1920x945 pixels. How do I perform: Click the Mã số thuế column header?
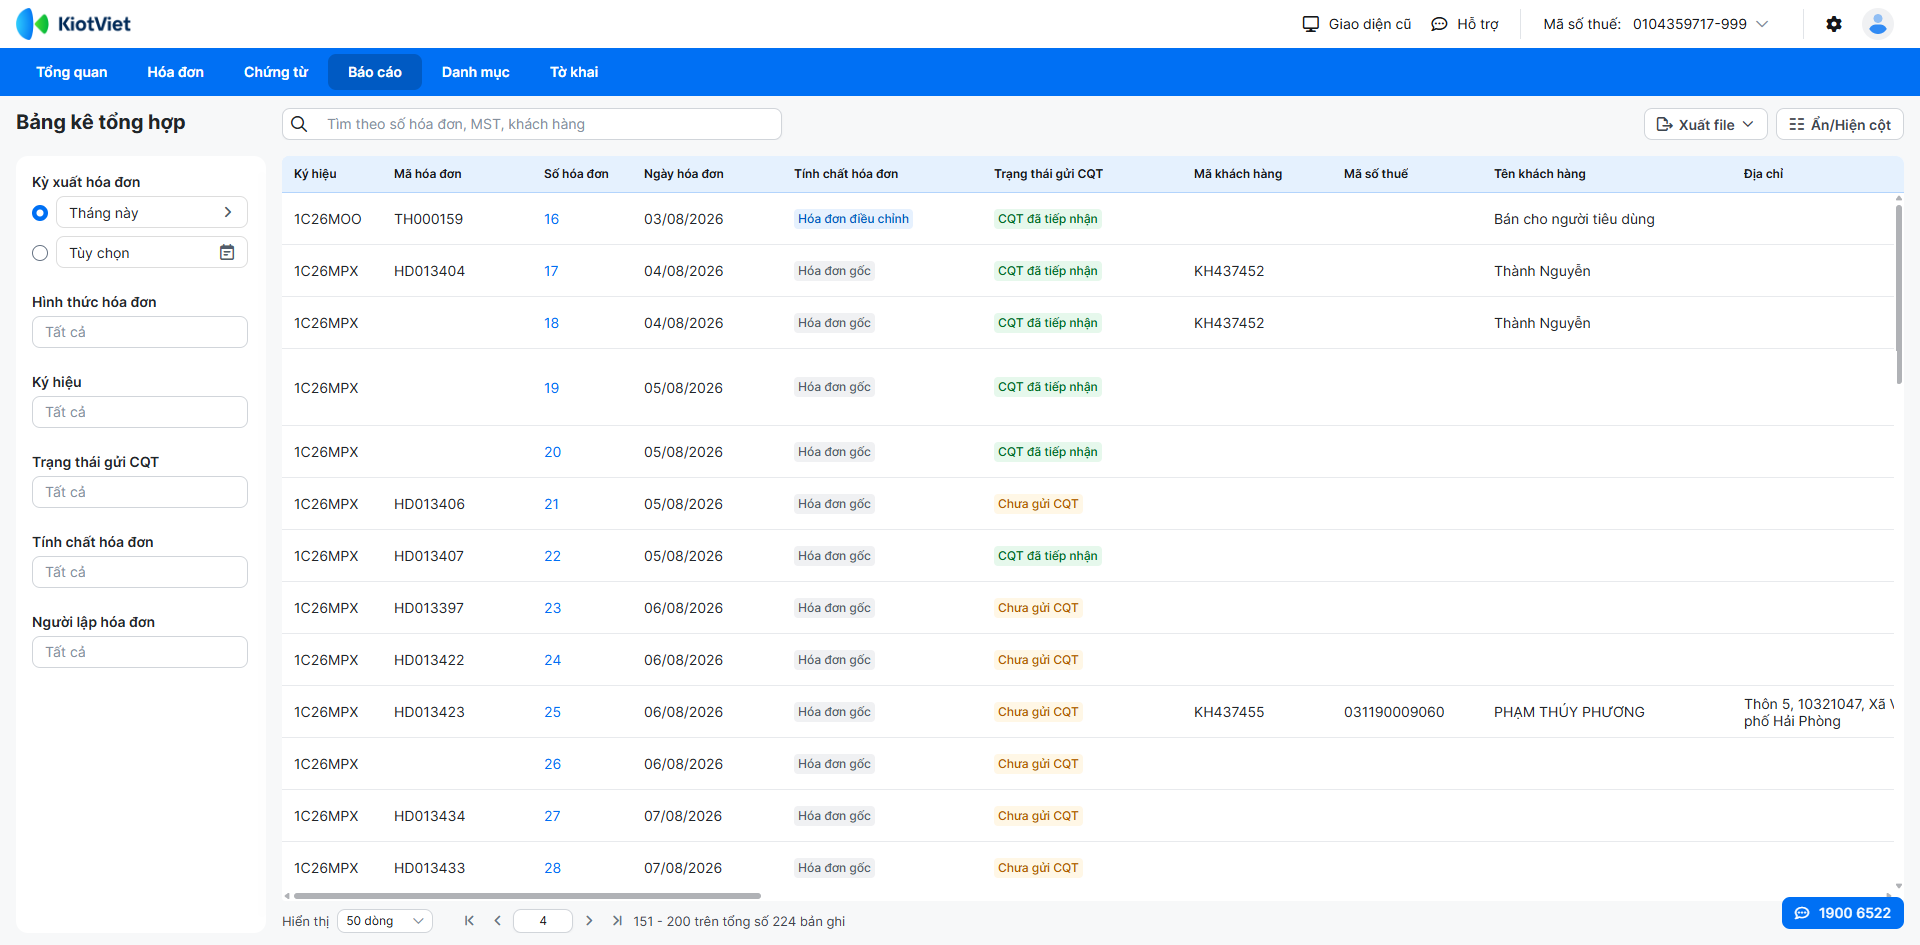[x=1376, y=174]
